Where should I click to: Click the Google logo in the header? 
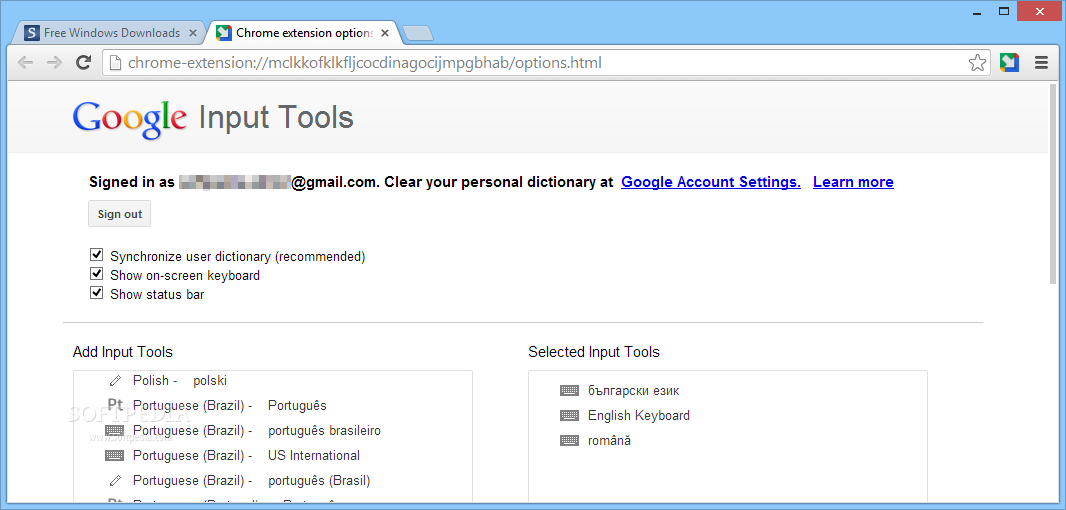tap(129, 118)
